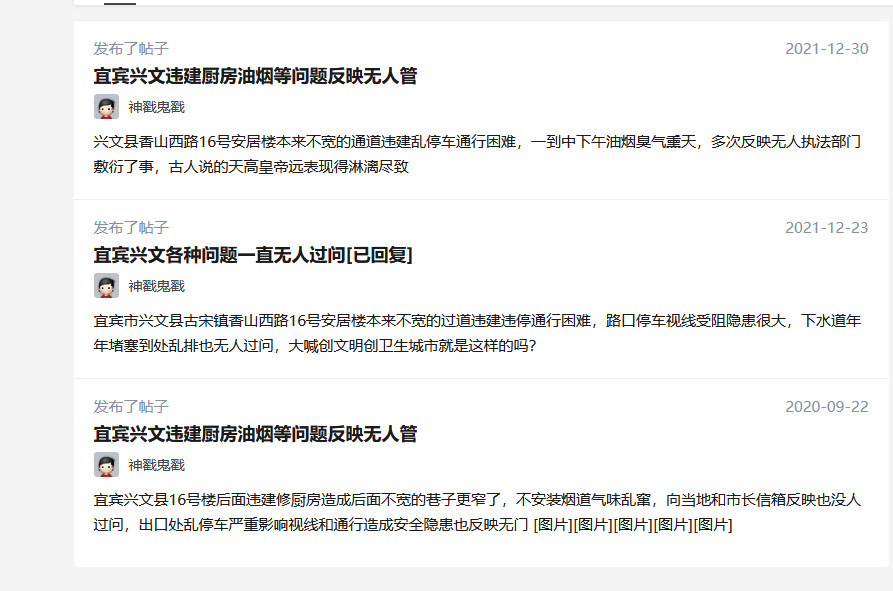Viewport: 893px width, 591px height.
Task: Click the date 2021-12-23
Action: tap(826, 228)
